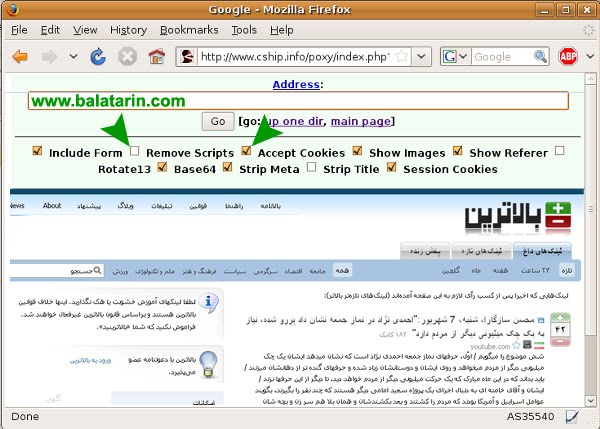Click the star icon beside youtube.com
Screen dimensions: 600x429
point(516,345)
